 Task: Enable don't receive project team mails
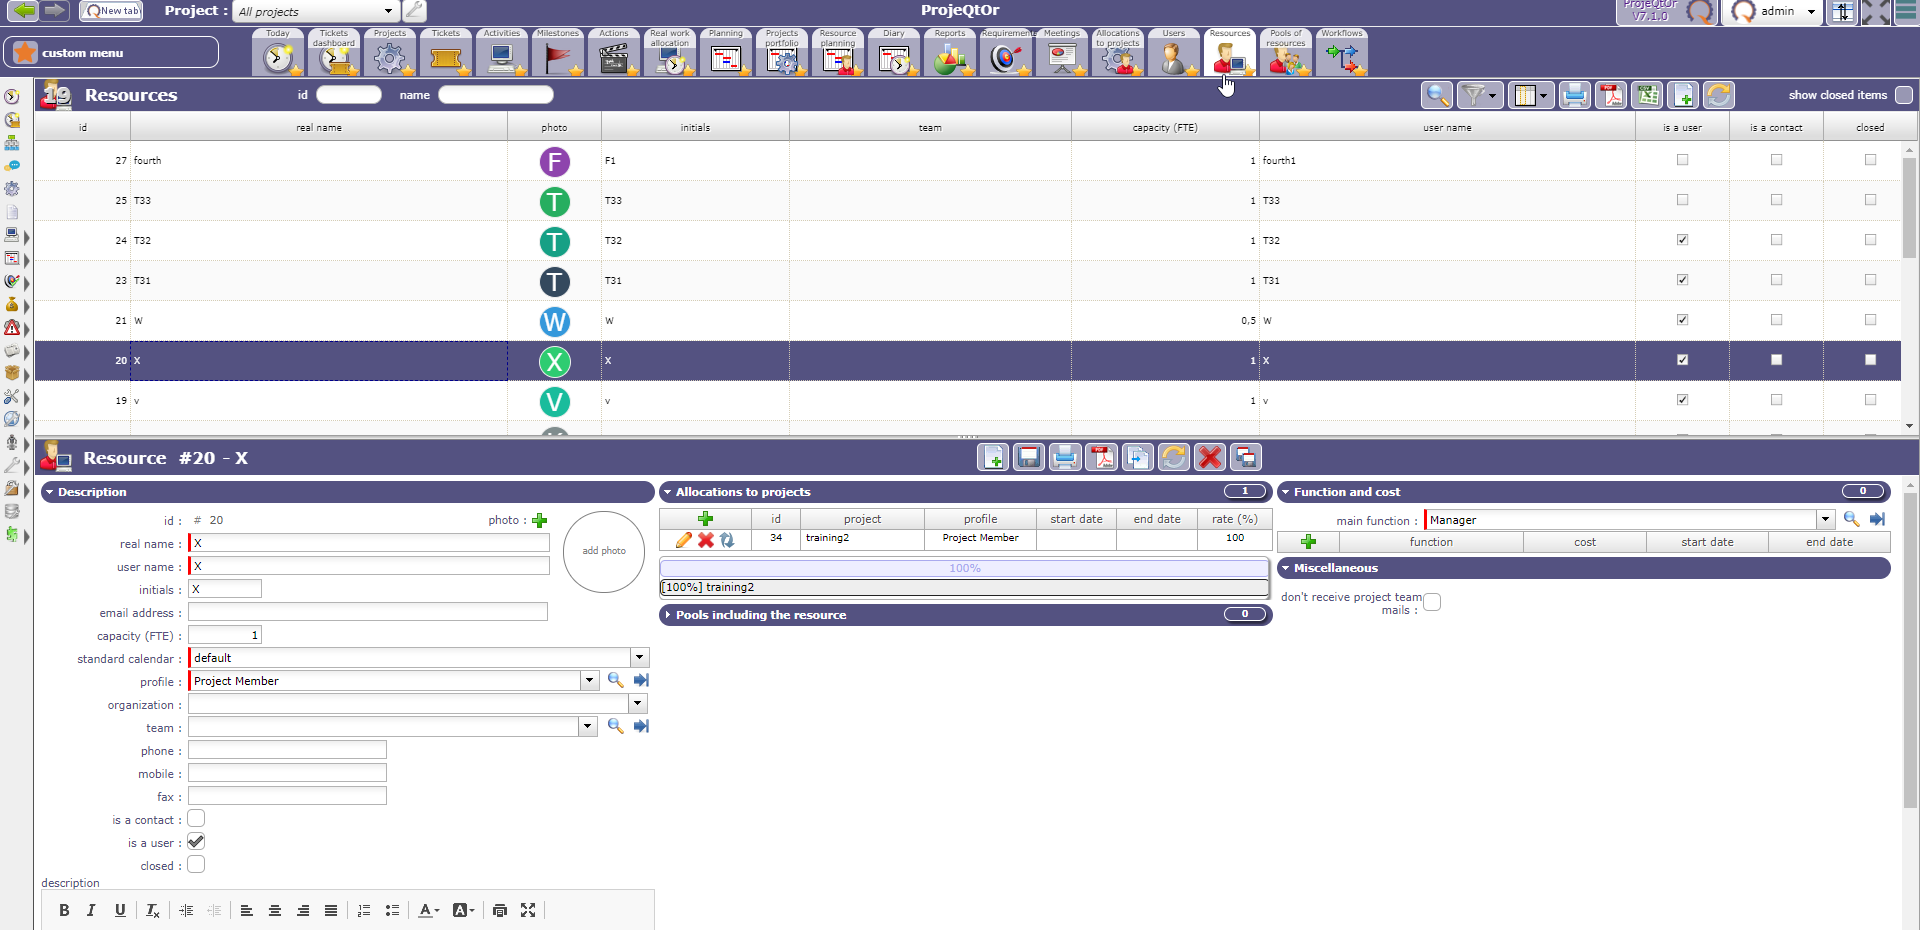click(1432, 602)
